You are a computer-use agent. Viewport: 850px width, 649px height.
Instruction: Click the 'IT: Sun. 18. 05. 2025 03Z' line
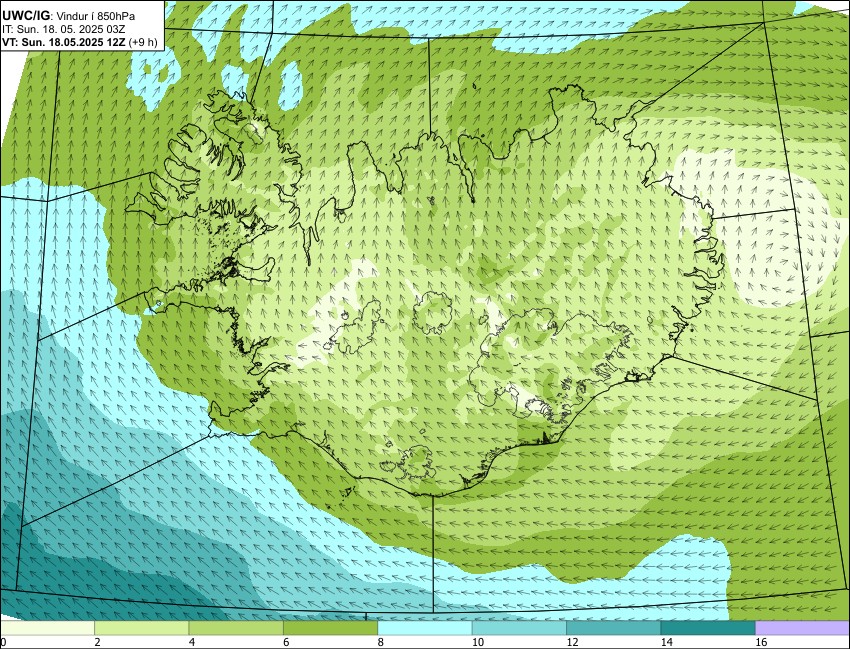coord(64,30)
